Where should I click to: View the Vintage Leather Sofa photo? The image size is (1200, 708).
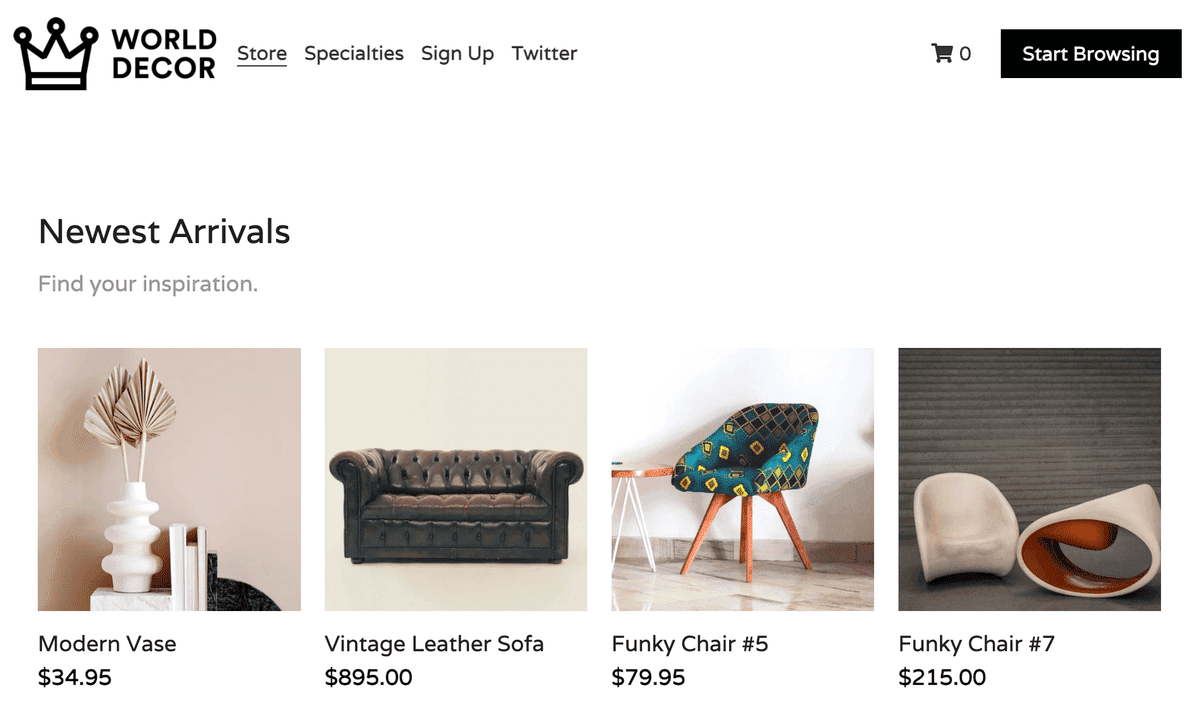click(x=456, y=479)
